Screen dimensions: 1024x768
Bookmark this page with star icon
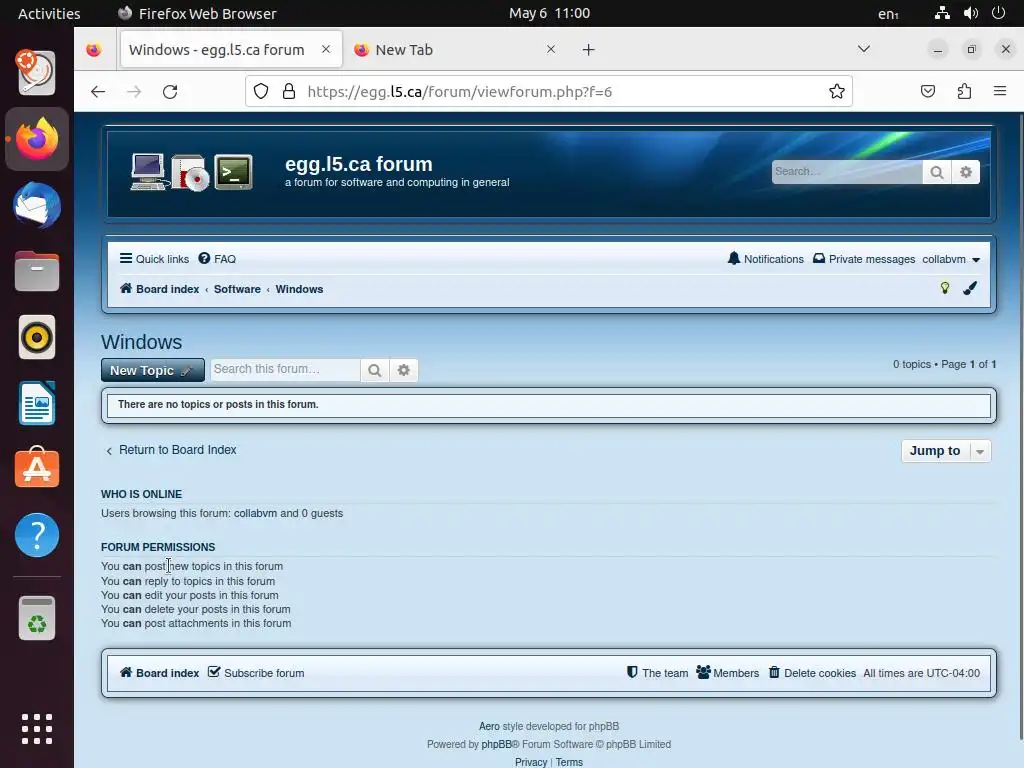click(837, 91)
